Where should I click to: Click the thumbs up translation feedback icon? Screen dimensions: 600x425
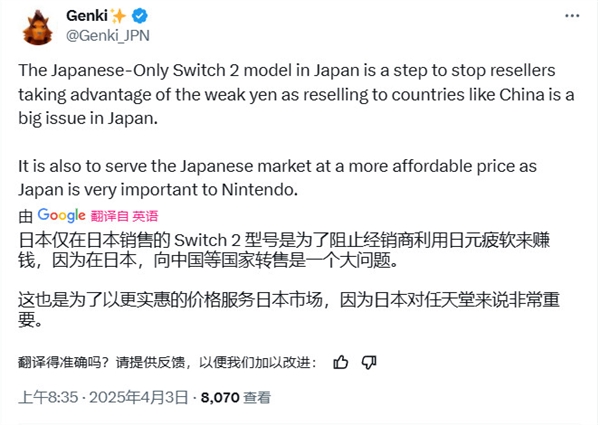click(x=341, y=361)
